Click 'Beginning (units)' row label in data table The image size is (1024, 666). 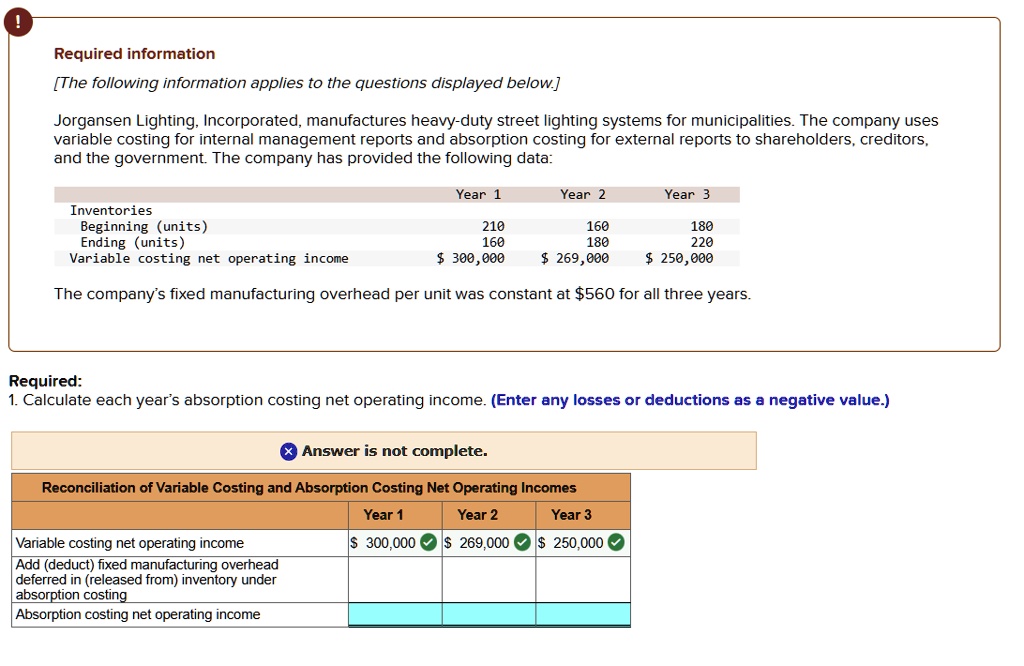[144, 227]
